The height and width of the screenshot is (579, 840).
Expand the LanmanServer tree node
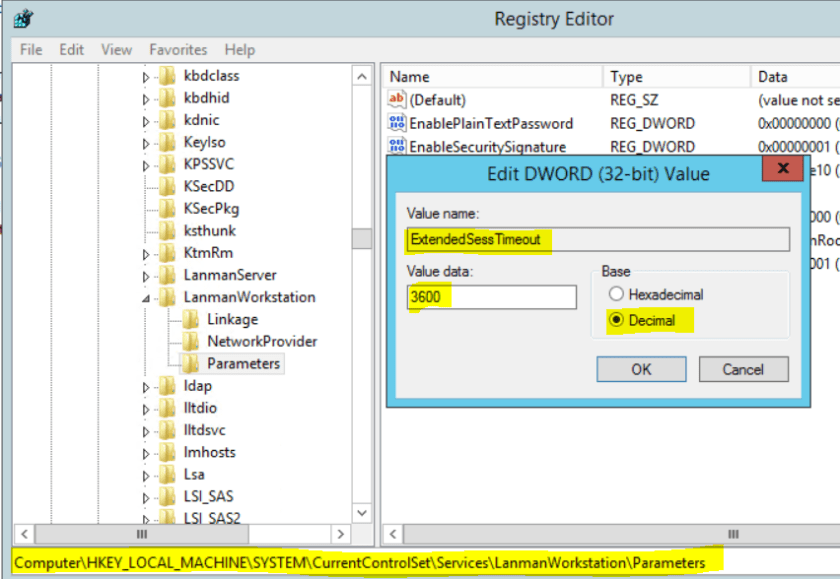(x=146, y=275)
